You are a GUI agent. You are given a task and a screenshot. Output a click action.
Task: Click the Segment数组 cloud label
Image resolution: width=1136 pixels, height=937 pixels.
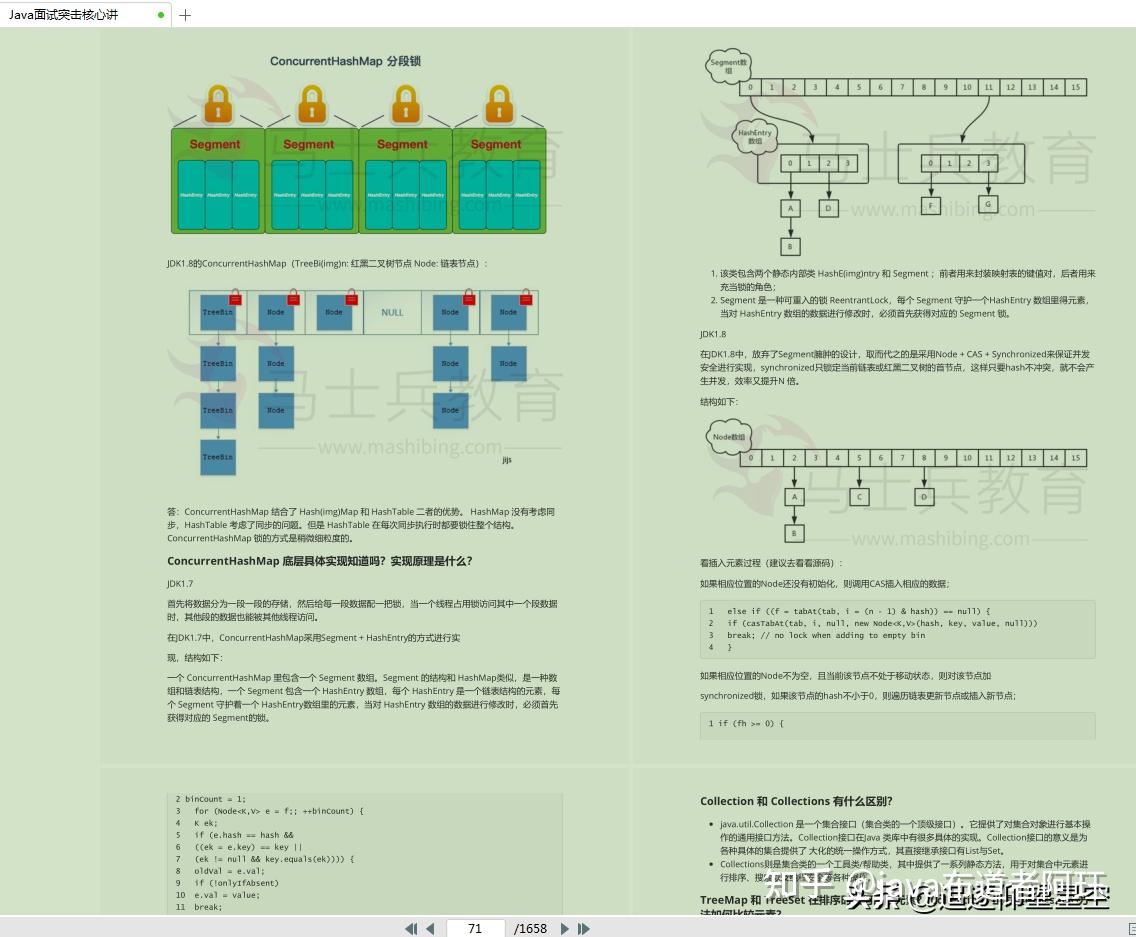point(728,66)
